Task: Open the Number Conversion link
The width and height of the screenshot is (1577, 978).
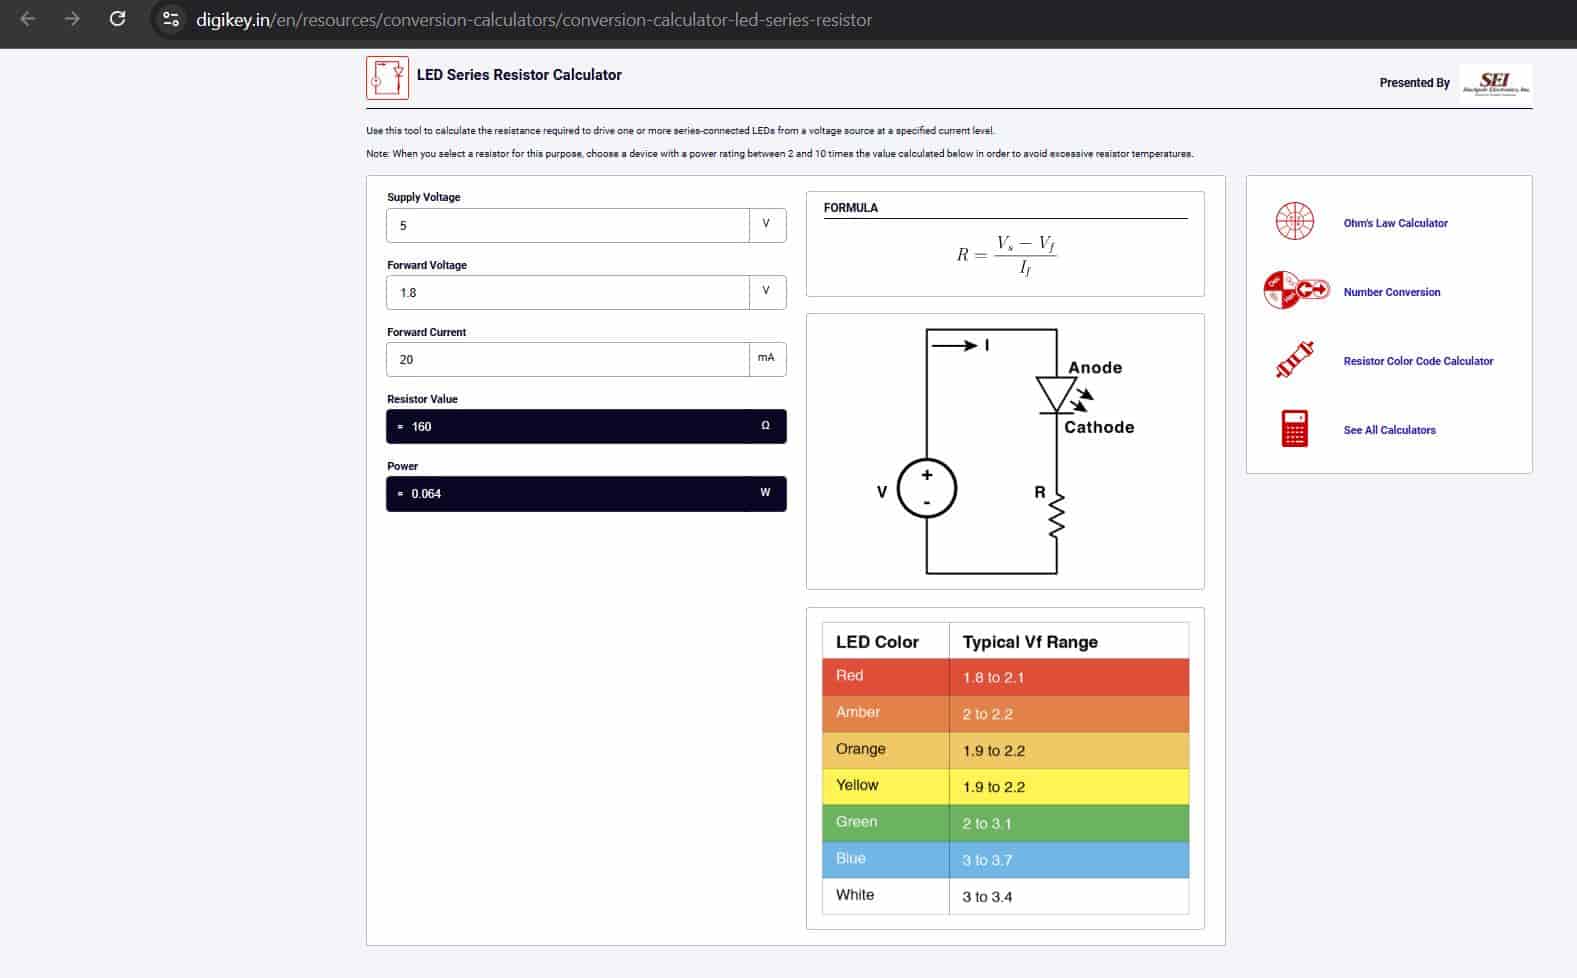Action: [1392, 292]
